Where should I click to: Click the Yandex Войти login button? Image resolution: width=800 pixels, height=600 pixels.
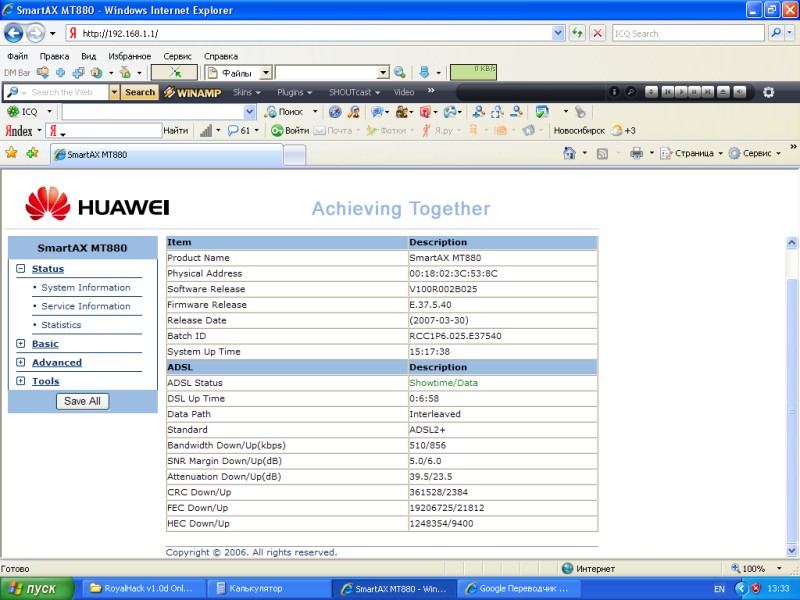290,131
